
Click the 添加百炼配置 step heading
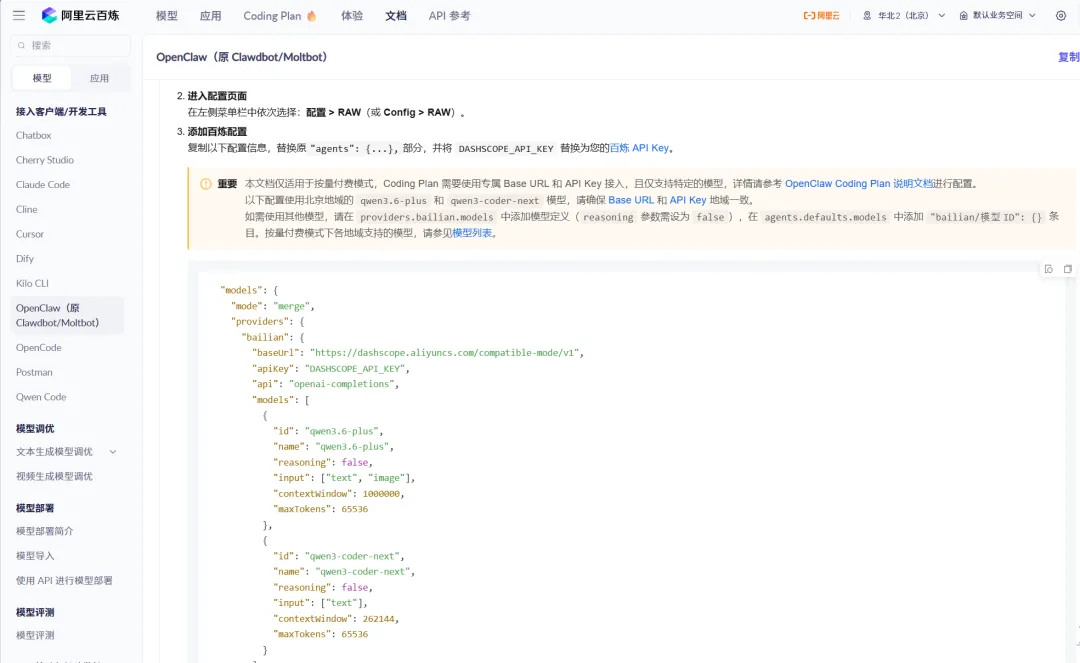[217, 132]
